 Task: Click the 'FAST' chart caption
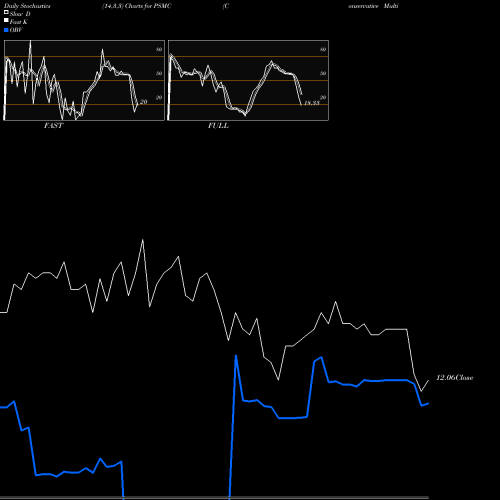[53, 126]
